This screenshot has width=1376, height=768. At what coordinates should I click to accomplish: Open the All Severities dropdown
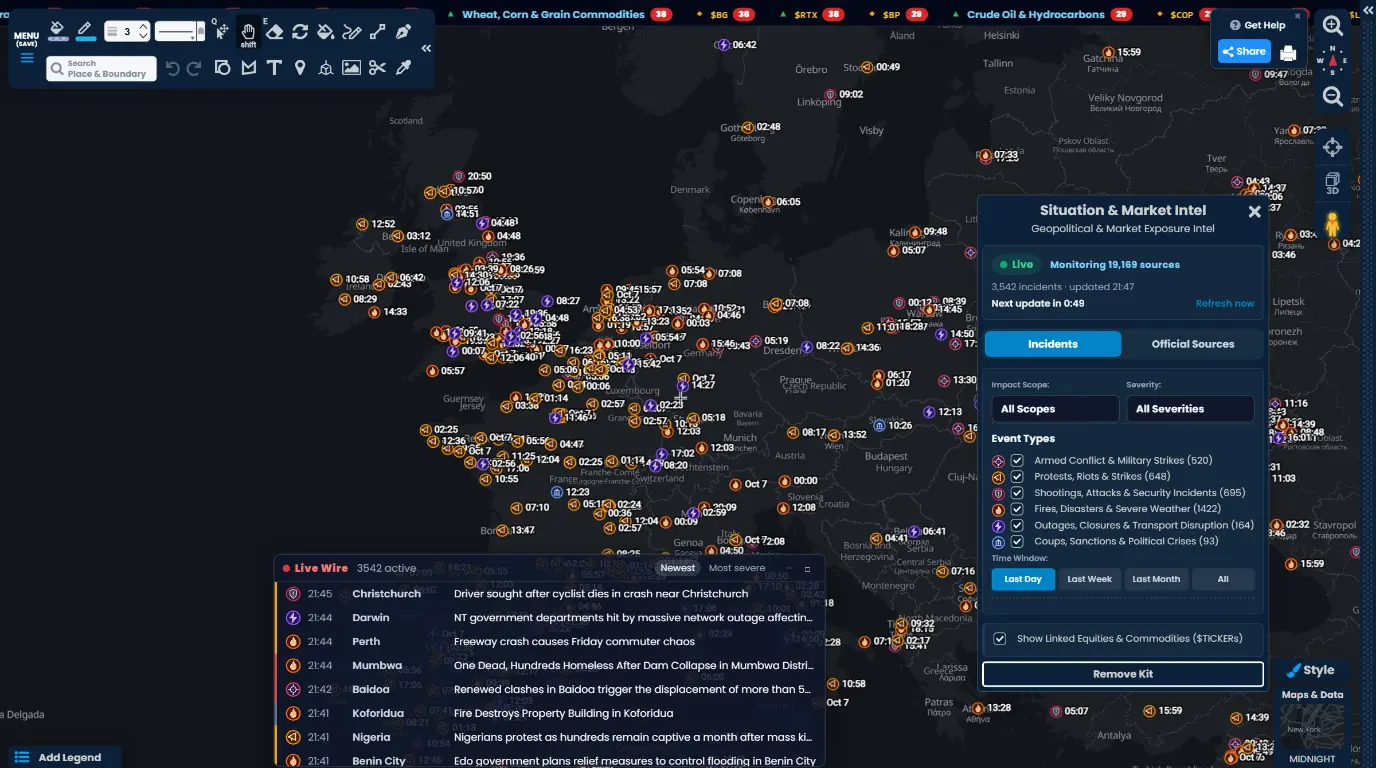pyautogui.click(x=1190, y=409)
